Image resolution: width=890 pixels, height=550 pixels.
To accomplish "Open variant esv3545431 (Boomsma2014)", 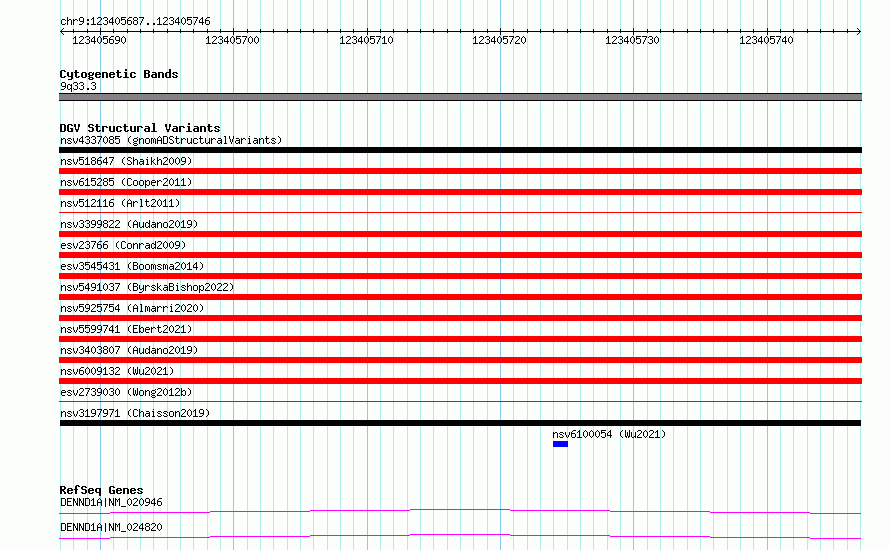I will pyautogui.click(x=132, y=266).
